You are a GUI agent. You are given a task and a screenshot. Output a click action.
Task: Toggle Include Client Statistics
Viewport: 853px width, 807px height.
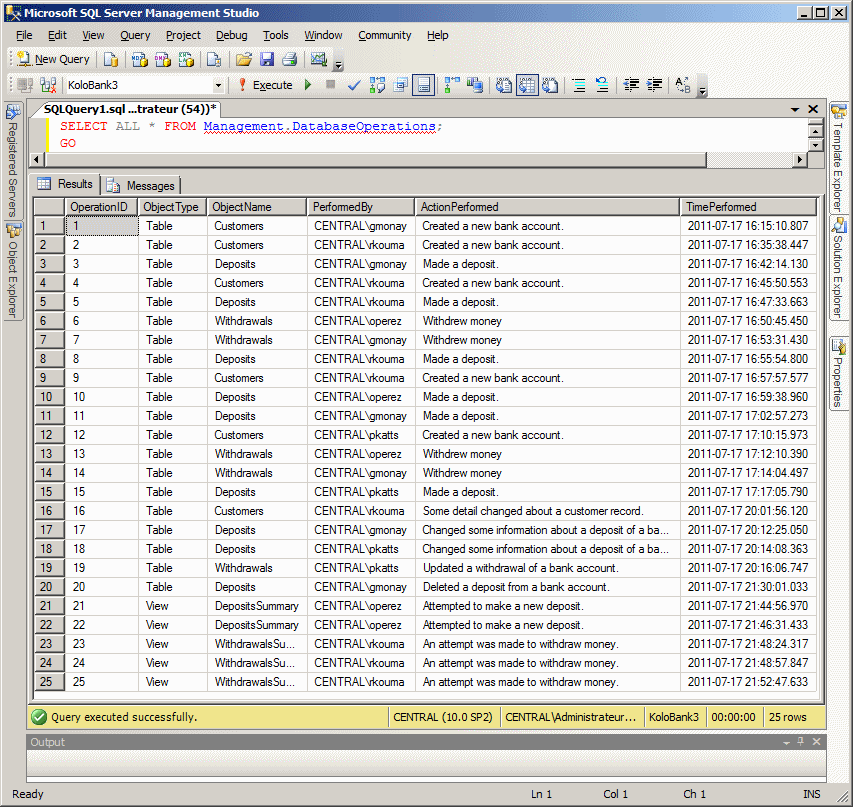click(x=474, y=85)
